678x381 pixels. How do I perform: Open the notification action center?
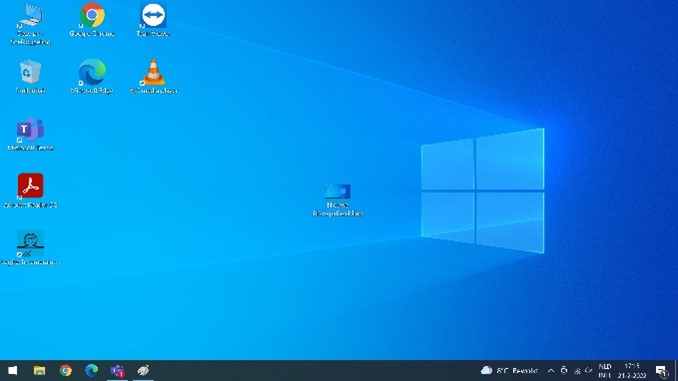(662, 371)
